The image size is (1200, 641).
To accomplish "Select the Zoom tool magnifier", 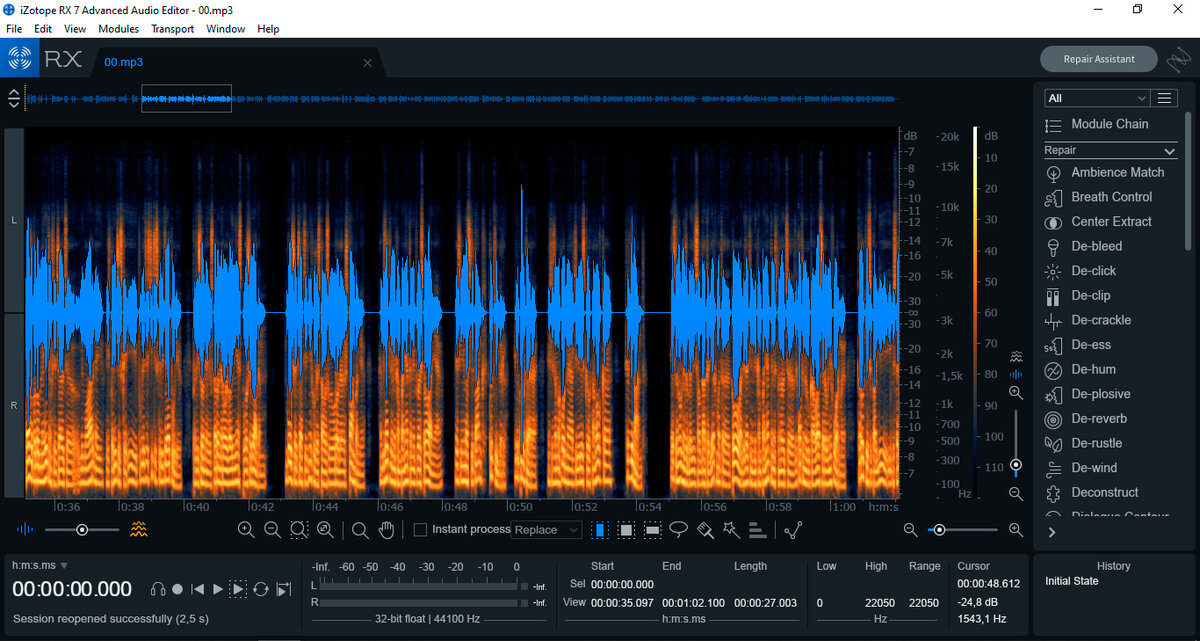I will point(361,530).
